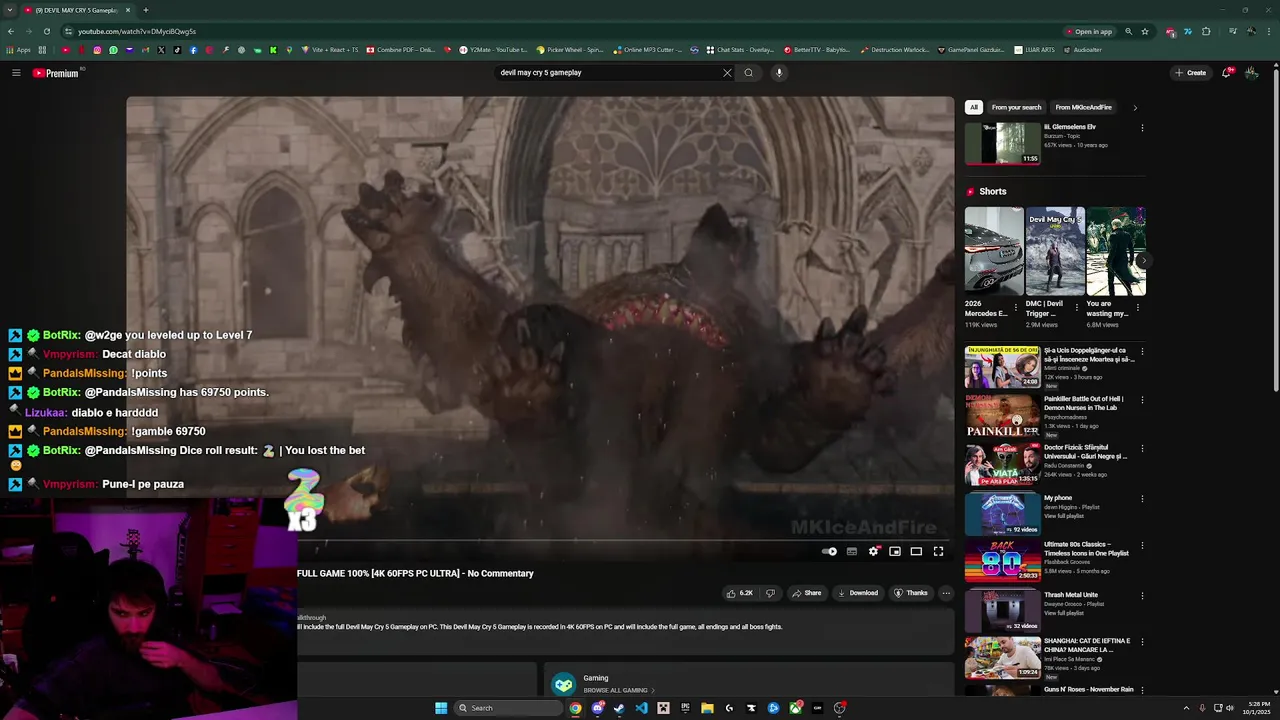This screenshot has width=1280, height=720.
Task: Open options for the Glemselens Elv video
Action: coord(1142,128)
